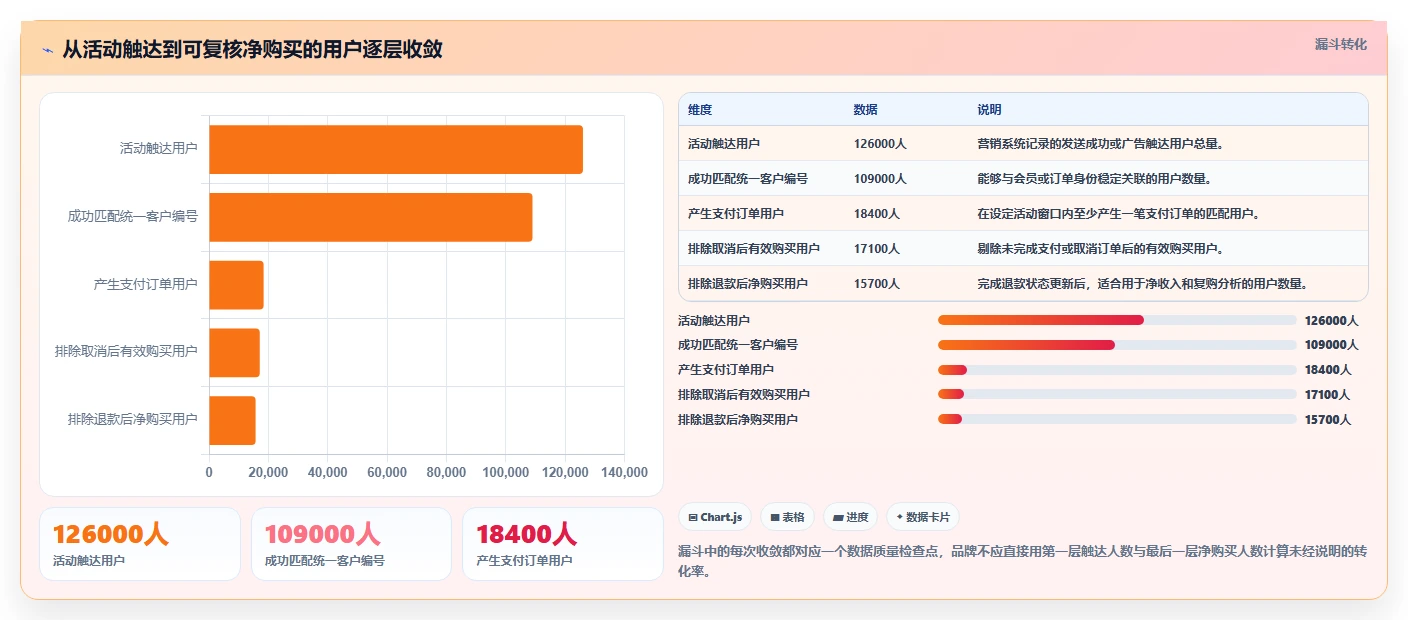Click the 排除退款后净购买用户 orange chart bar

click(x=232, y=420)
